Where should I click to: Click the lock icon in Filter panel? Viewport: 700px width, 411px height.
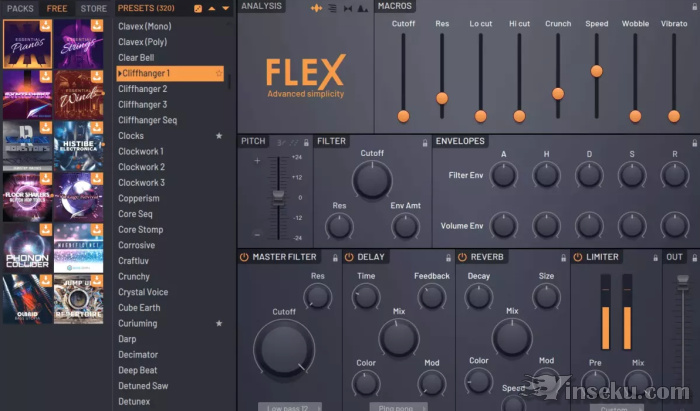[424, 142]
